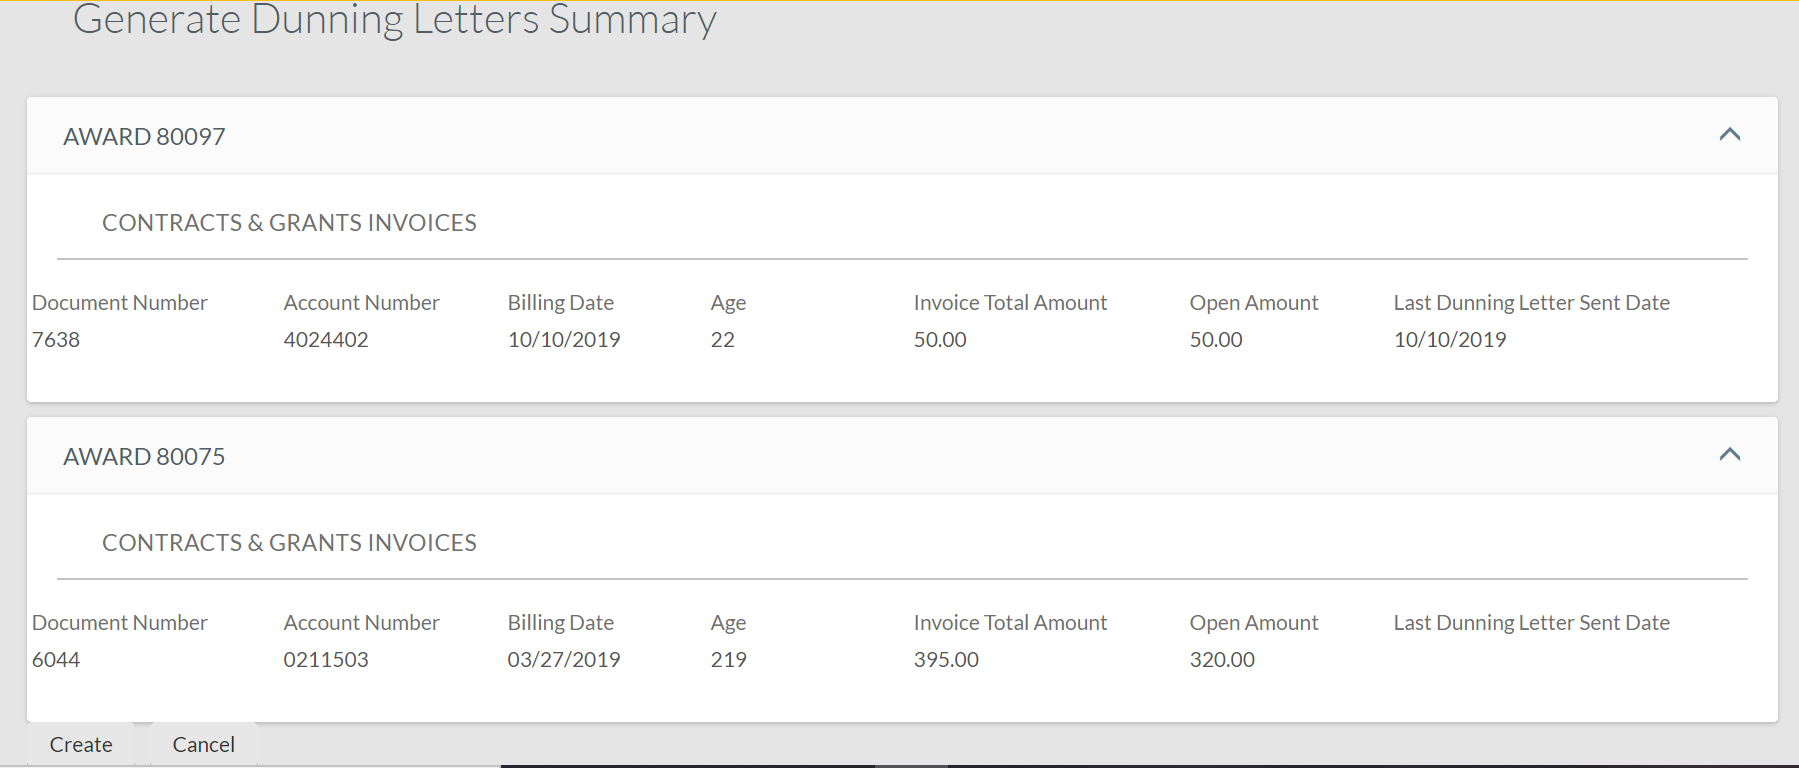Collapse the AWARD 80075 section chevron
The height and width of the screenshot is (768, 1799).
1729,455
